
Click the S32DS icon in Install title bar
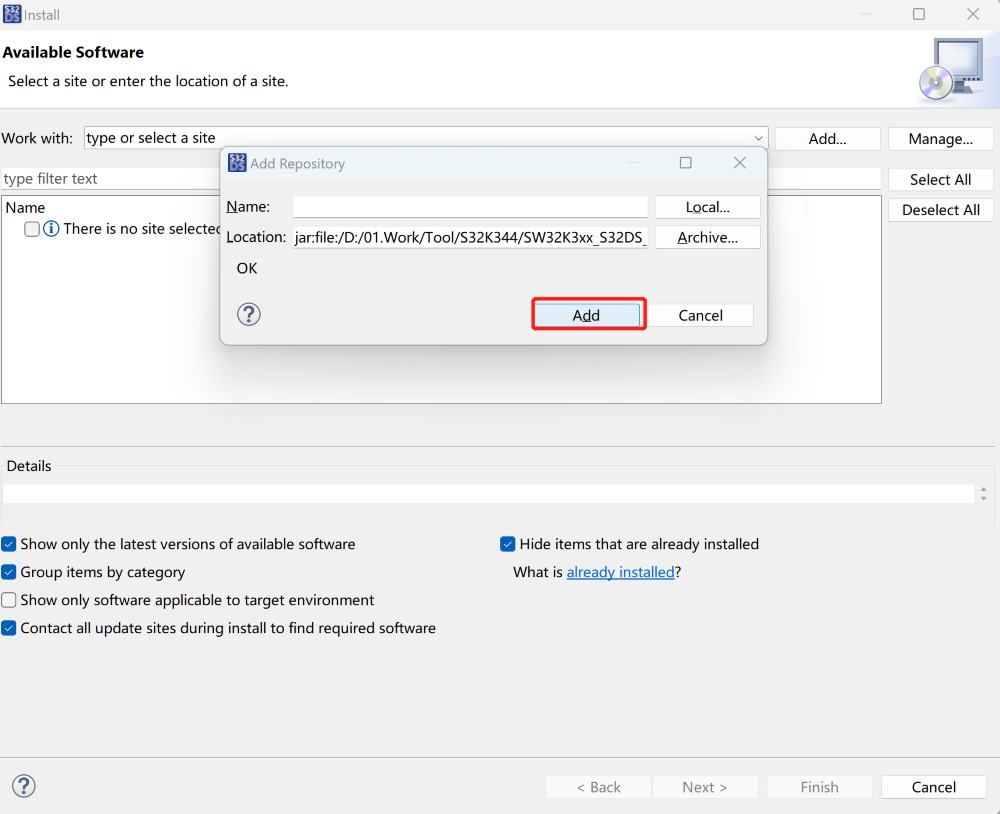click(x=12, y=14)
